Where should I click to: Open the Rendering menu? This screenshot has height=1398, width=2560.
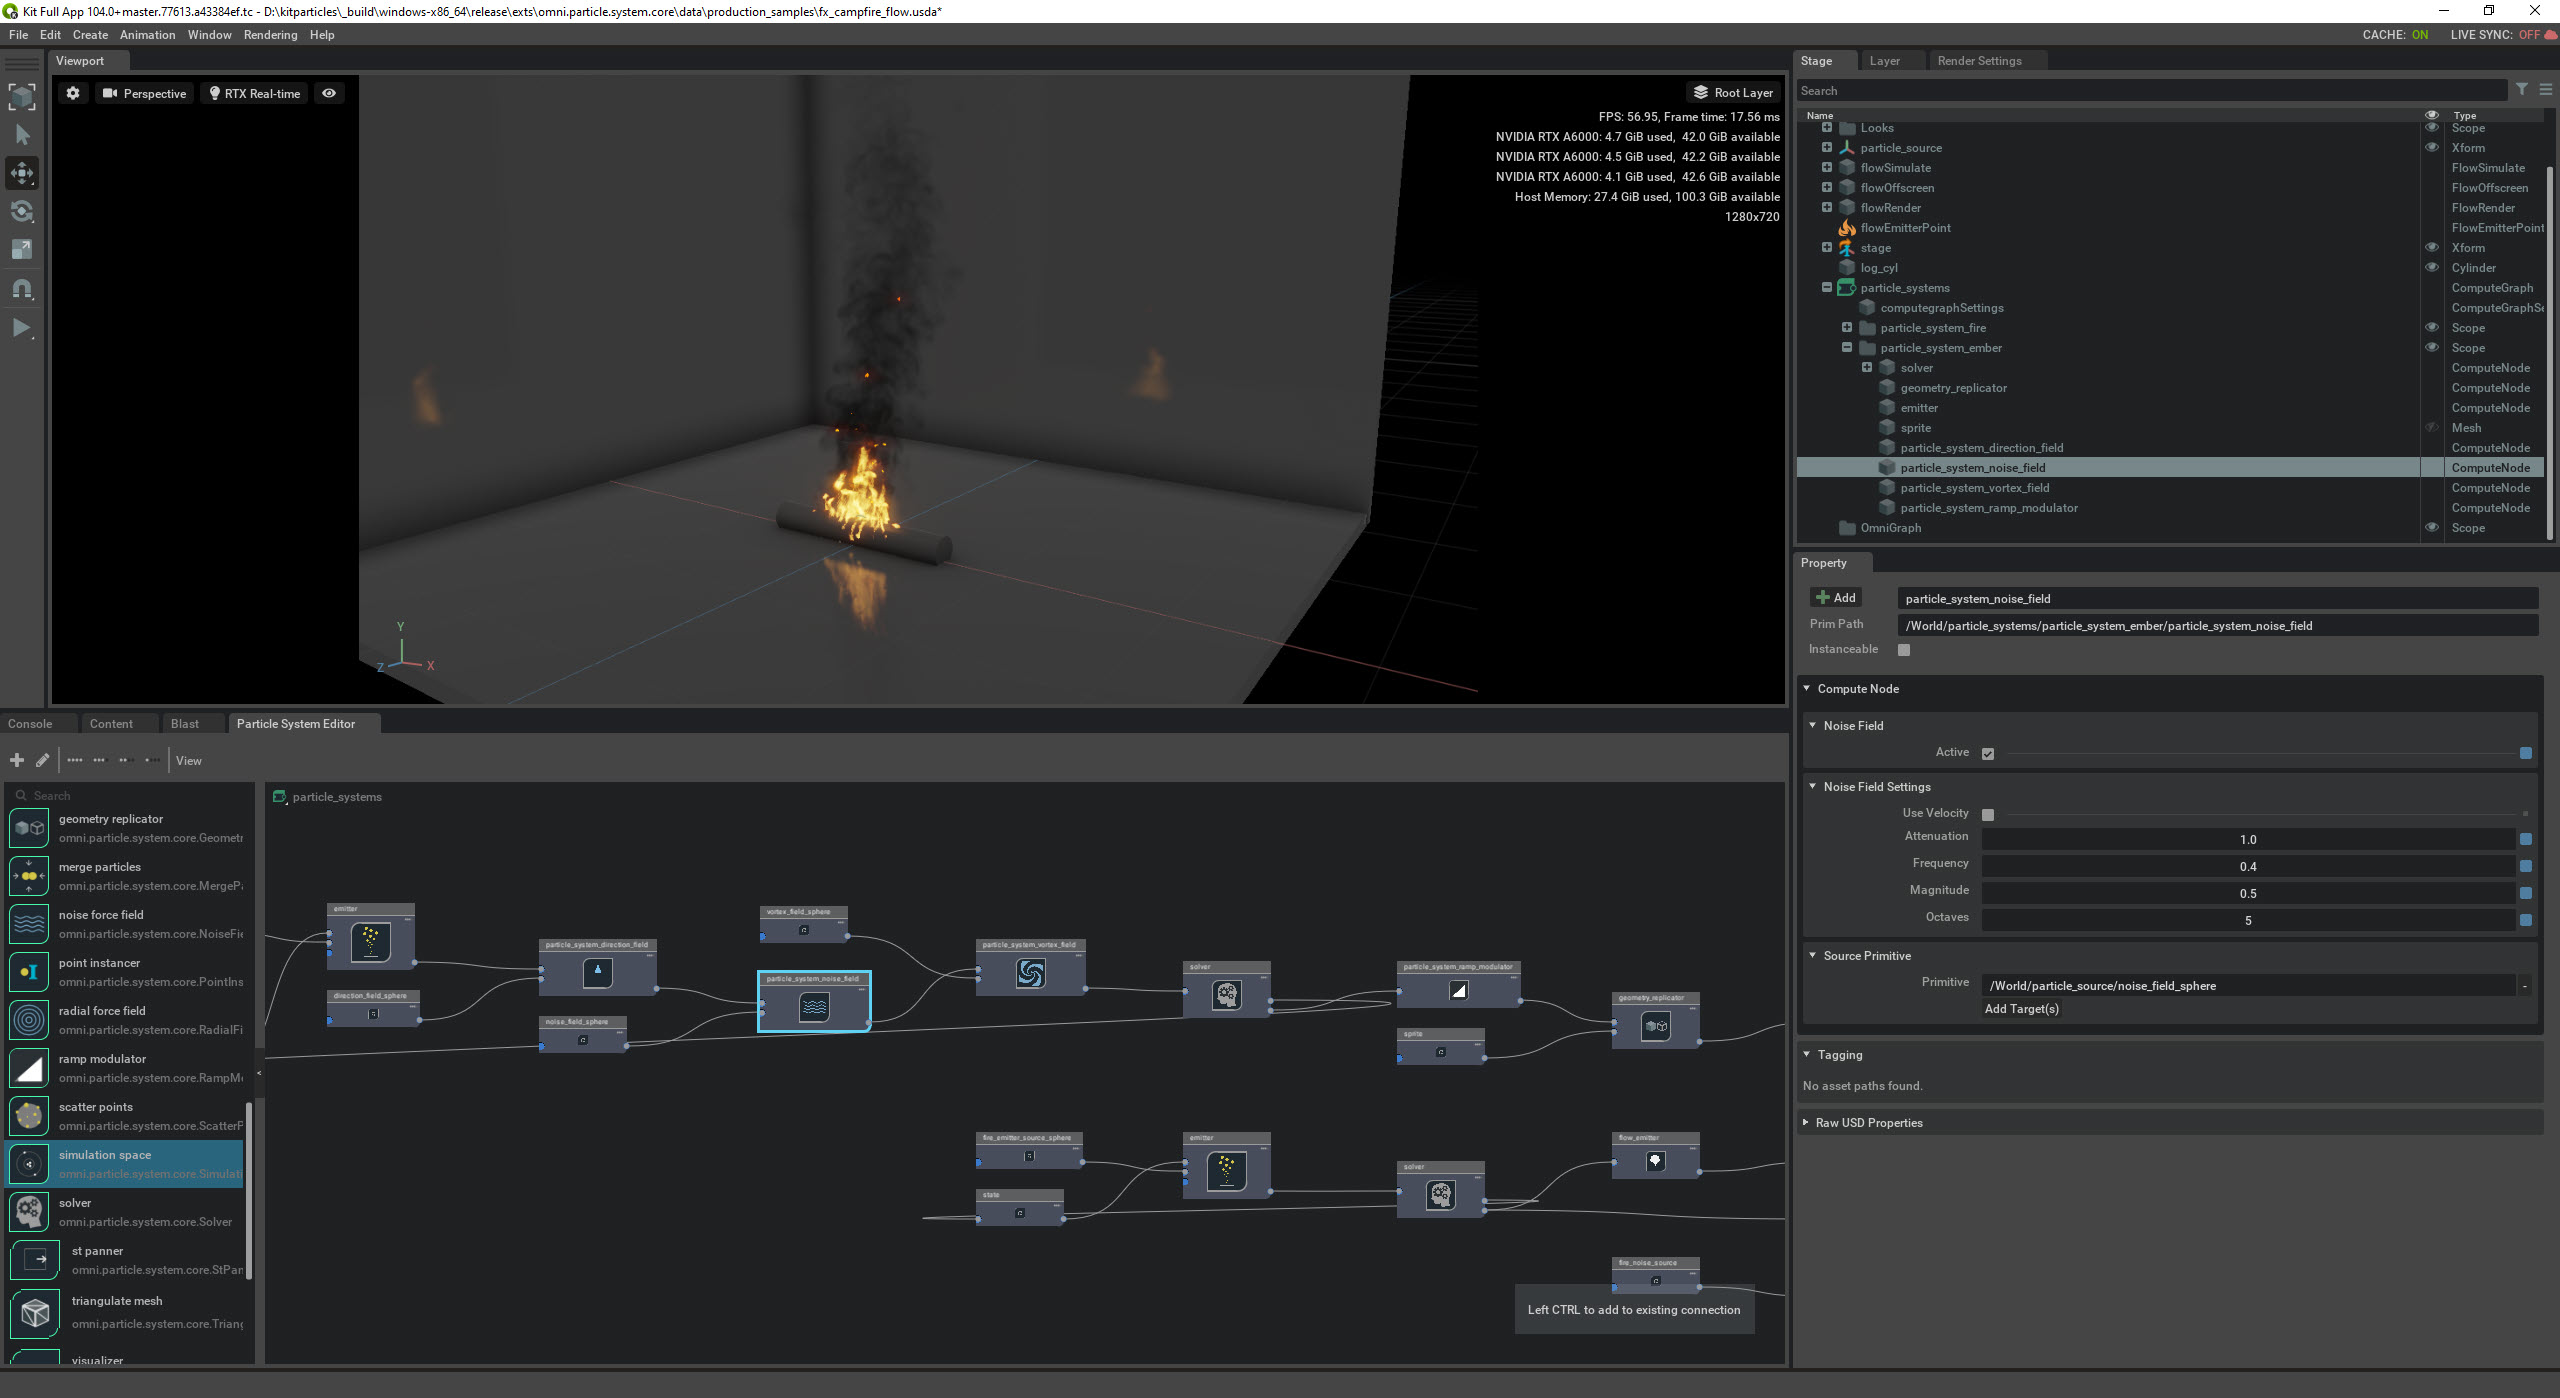pyautogui.click(x=270, y=35)
